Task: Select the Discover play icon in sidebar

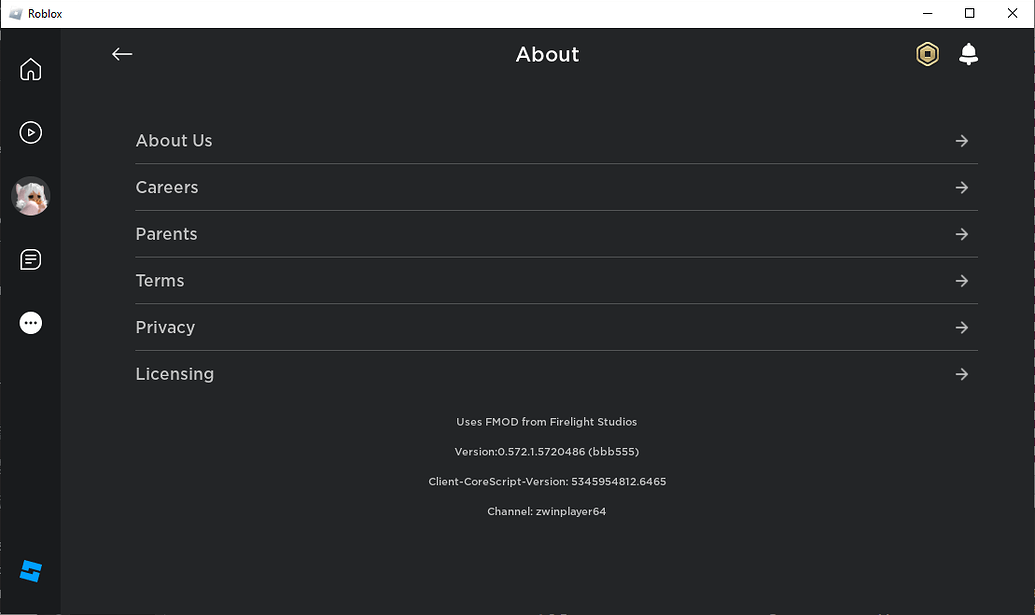Action: [30, 132]
